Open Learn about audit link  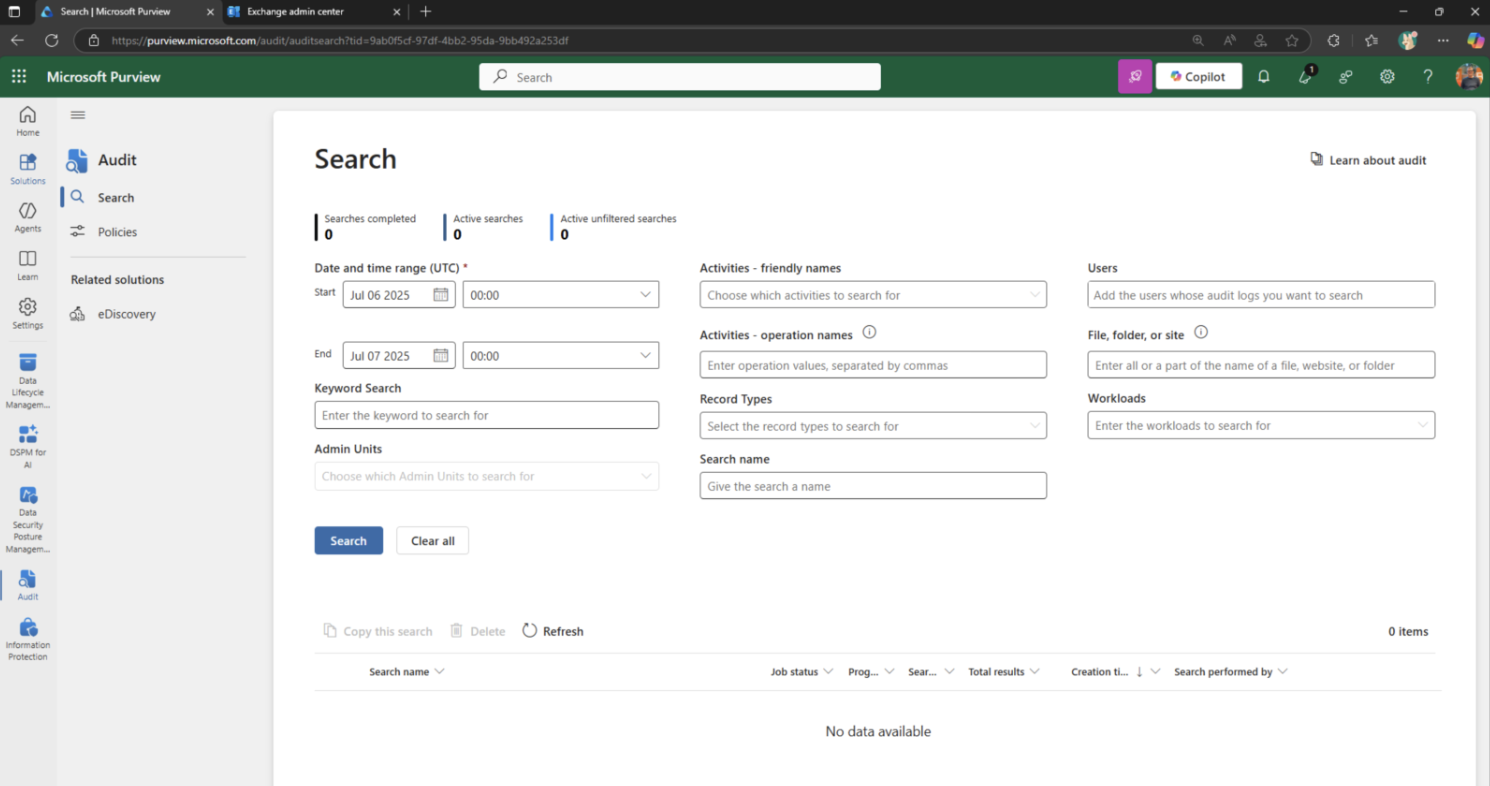[x=1368, y=160]
